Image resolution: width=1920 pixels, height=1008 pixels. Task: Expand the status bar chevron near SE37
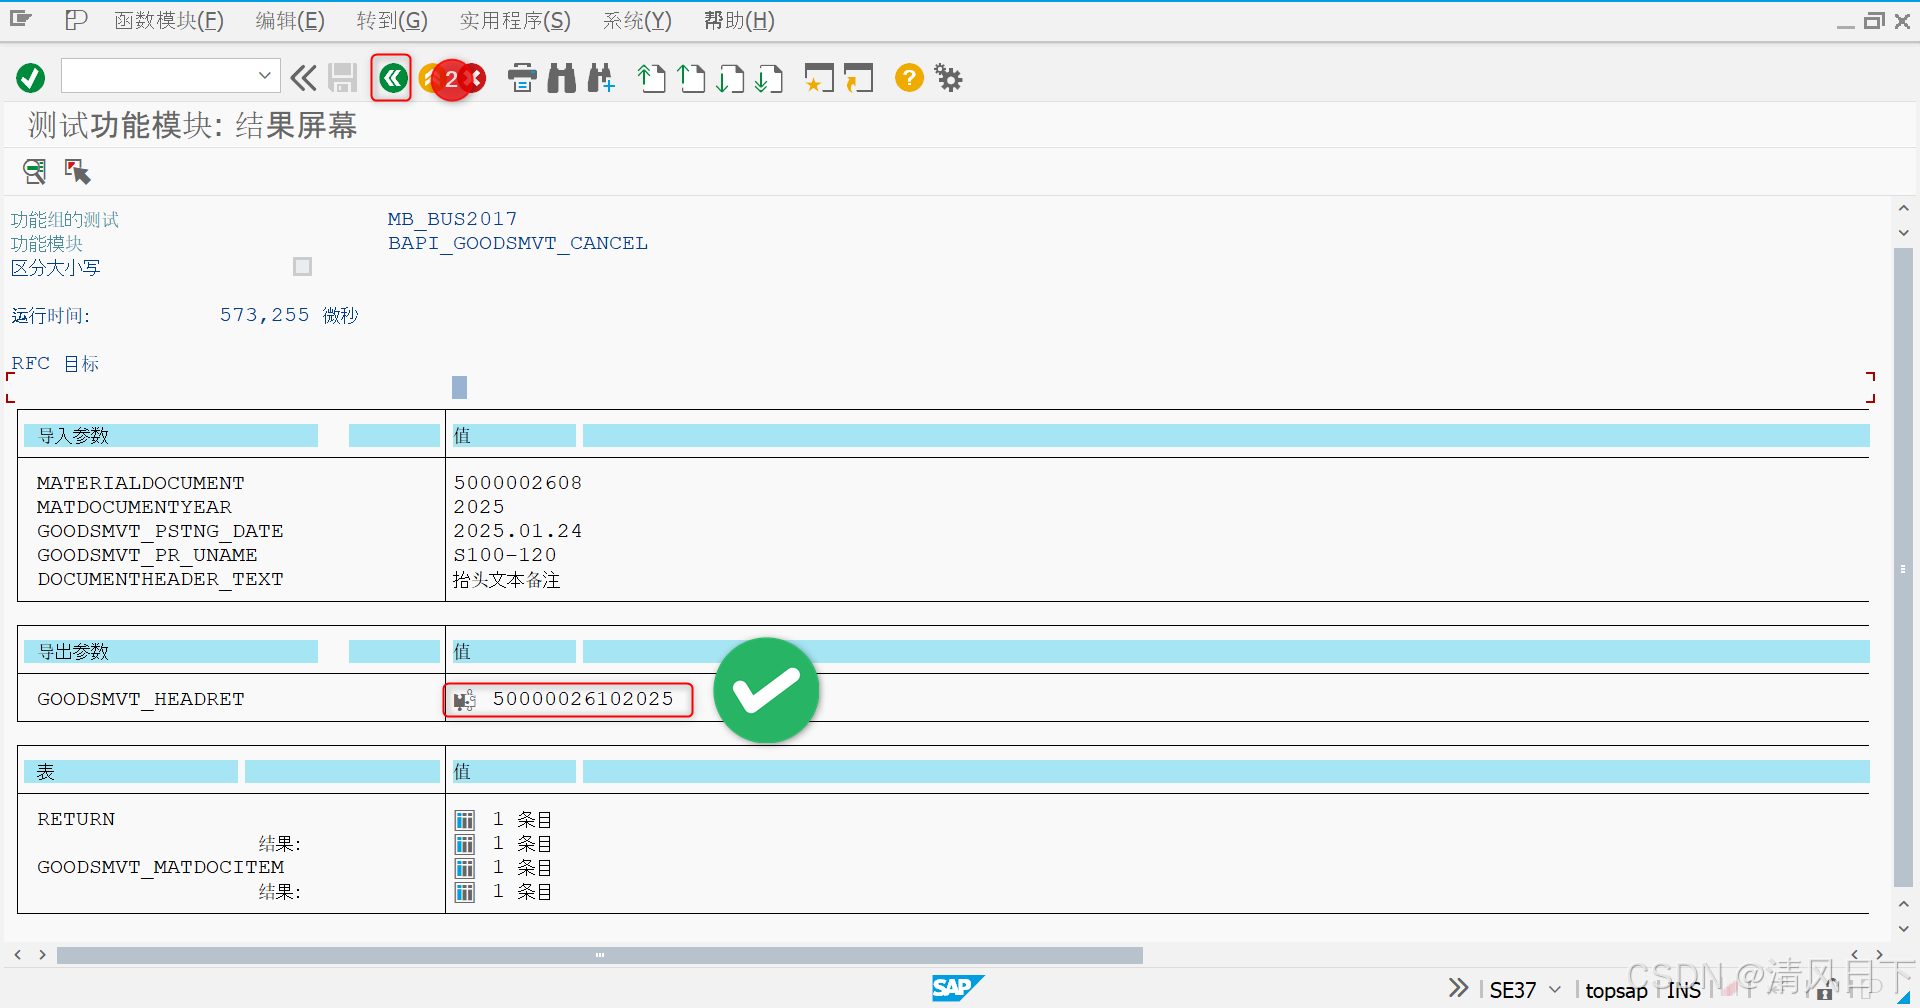[1458, 988]
